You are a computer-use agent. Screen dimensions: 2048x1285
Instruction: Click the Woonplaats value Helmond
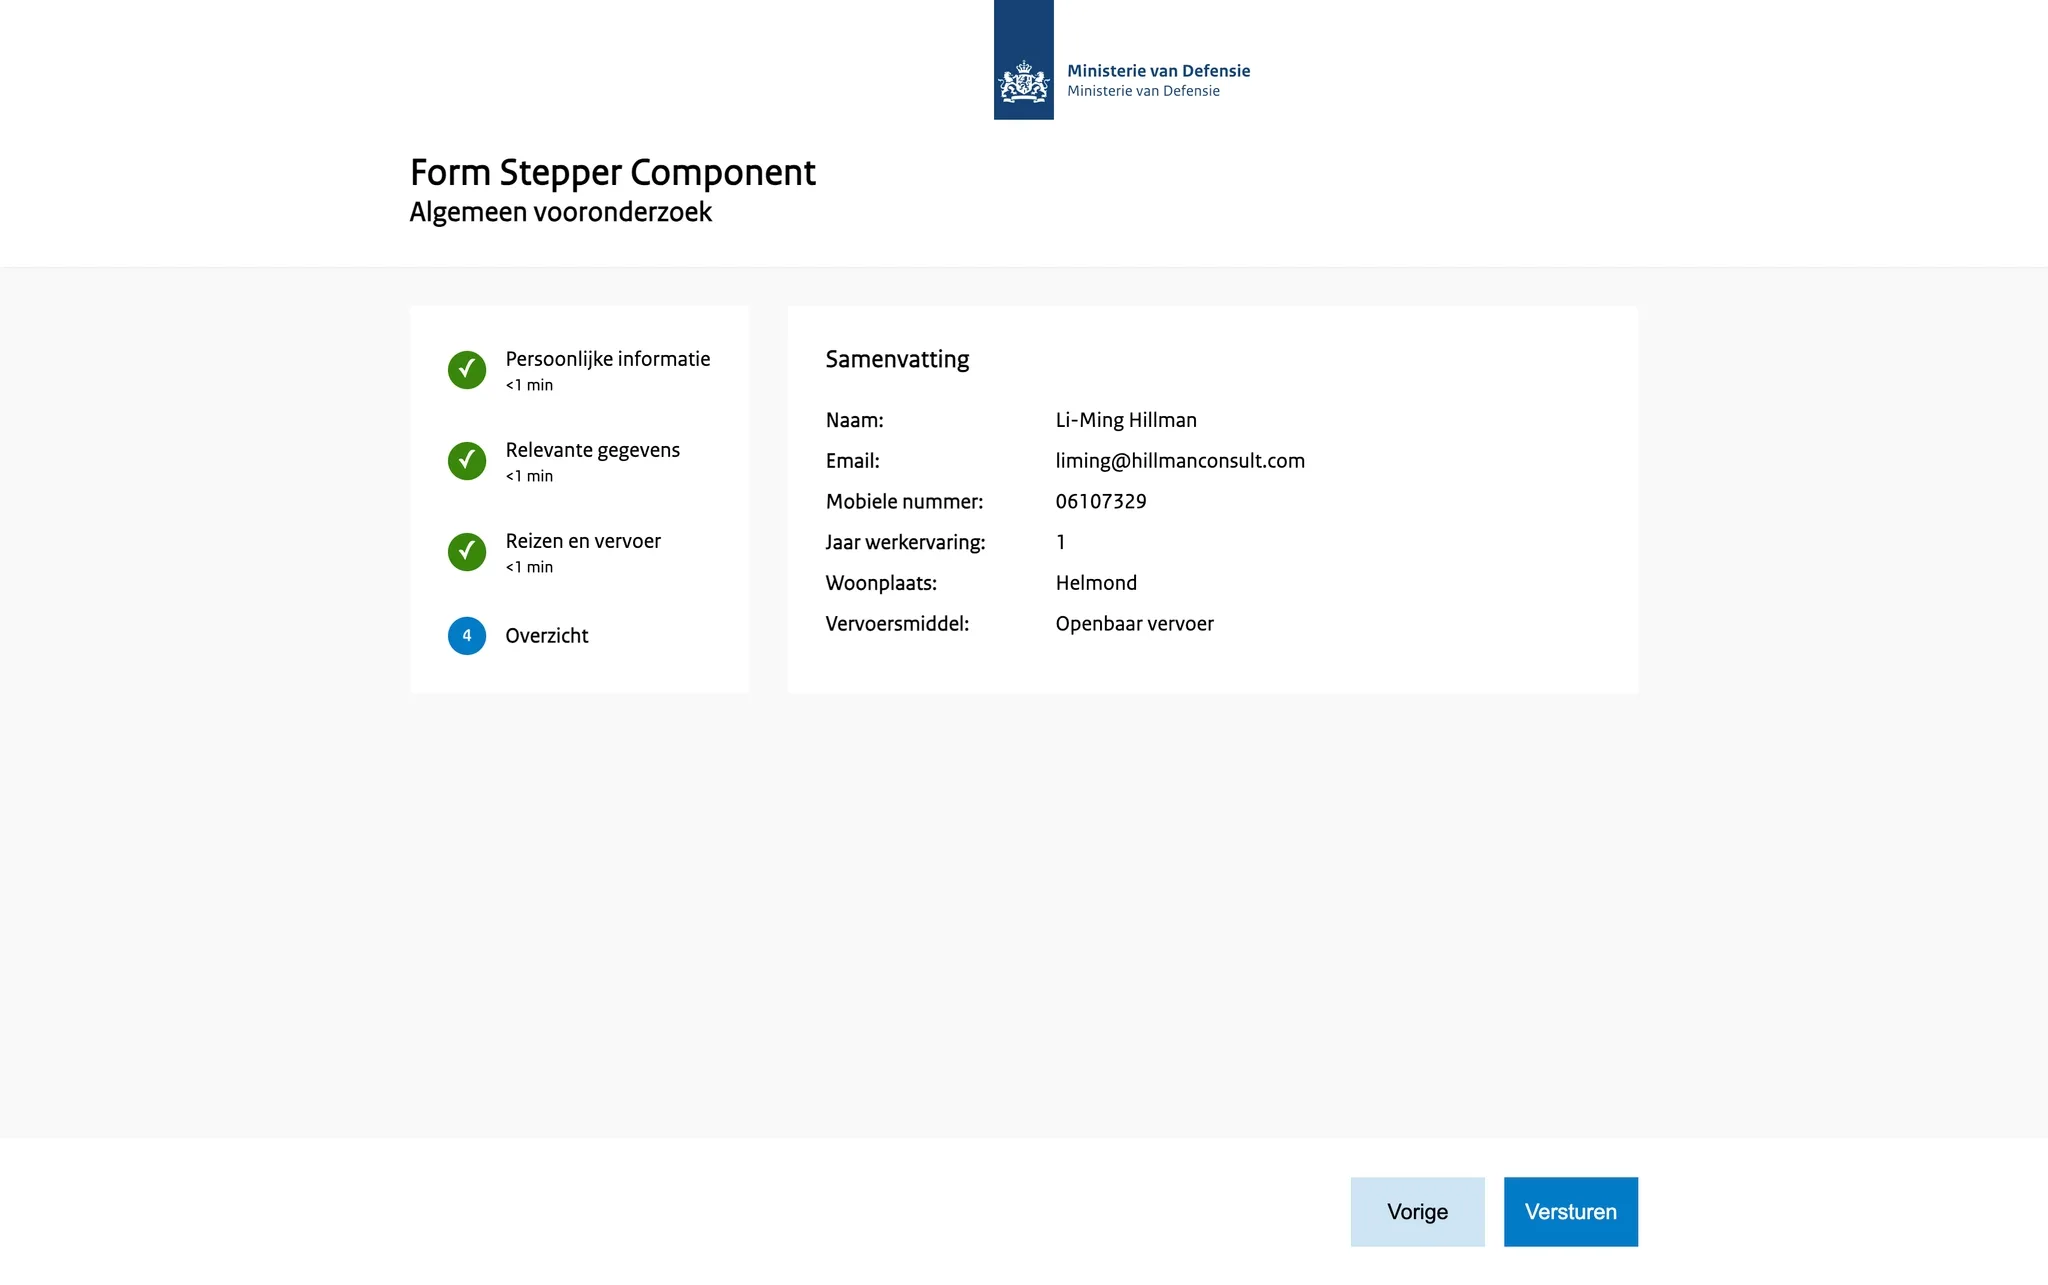1096,583
